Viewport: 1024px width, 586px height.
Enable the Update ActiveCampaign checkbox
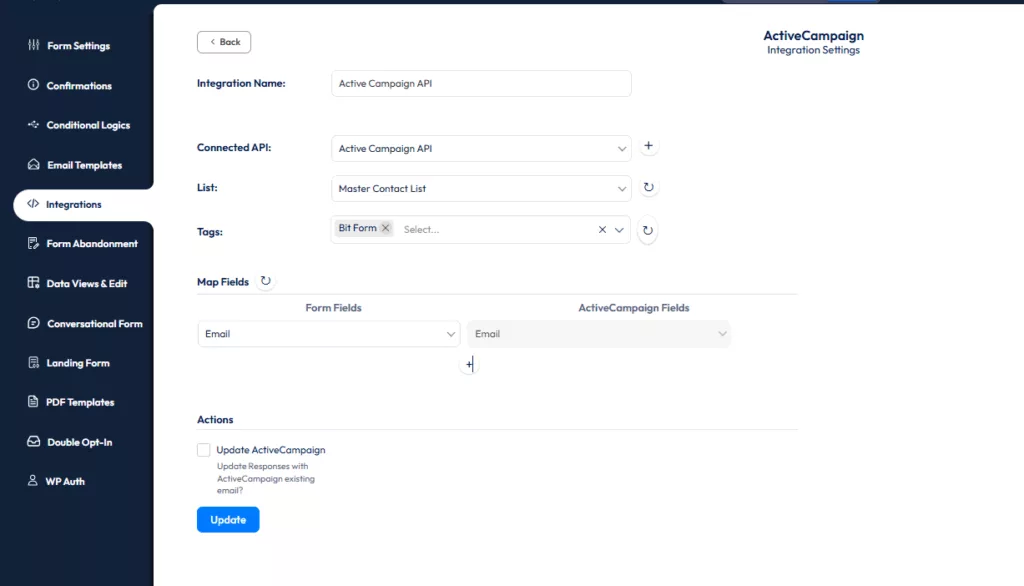tap(204, 450)
